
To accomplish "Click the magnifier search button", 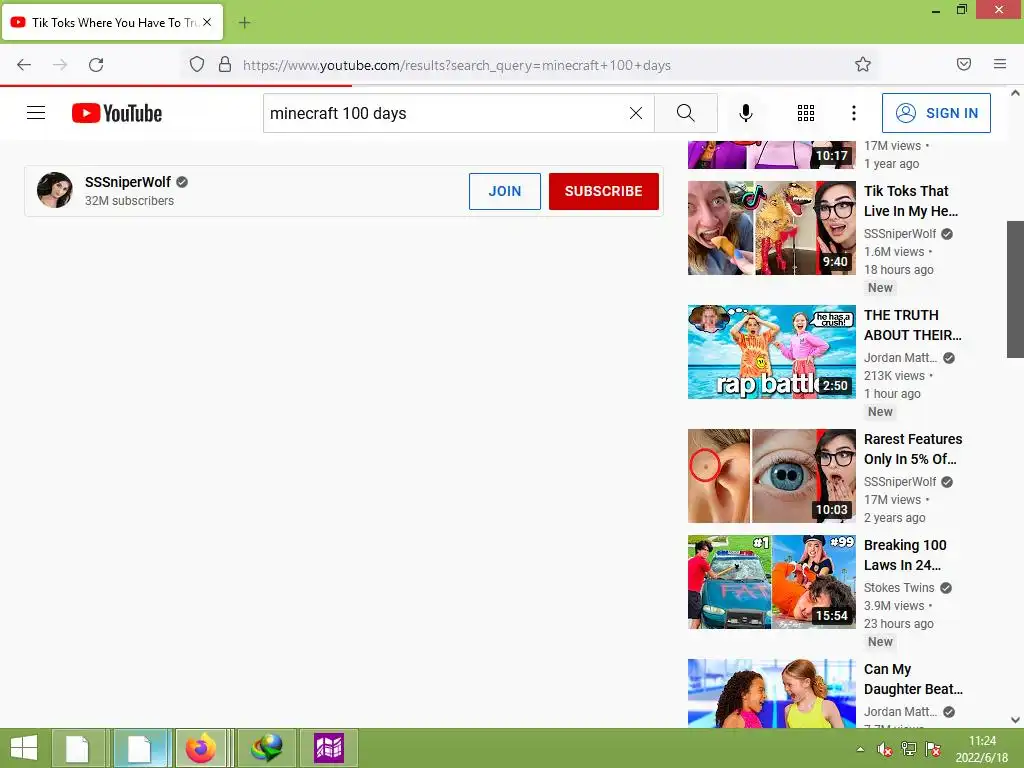I will 686,113.
